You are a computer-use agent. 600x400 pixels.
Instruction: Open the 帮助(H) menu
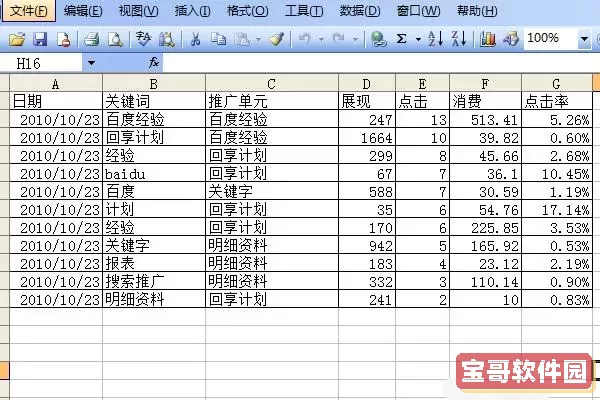pyautogui.click(x=477, y=11)
